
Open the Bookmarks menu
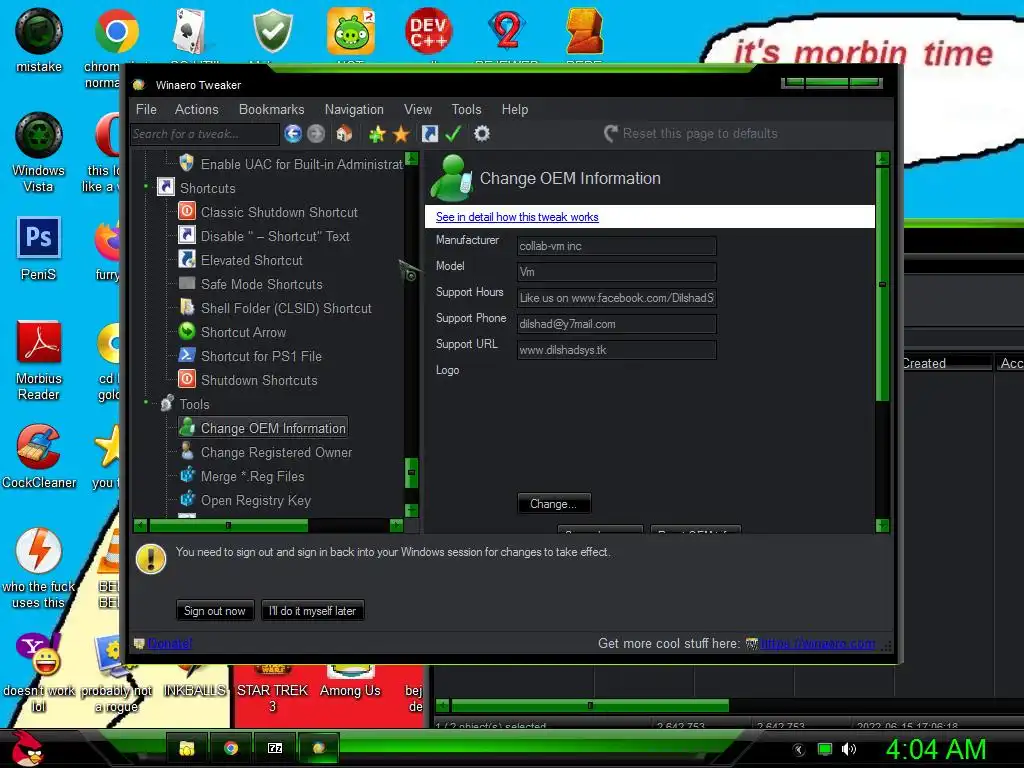click(x=272, y=109)
